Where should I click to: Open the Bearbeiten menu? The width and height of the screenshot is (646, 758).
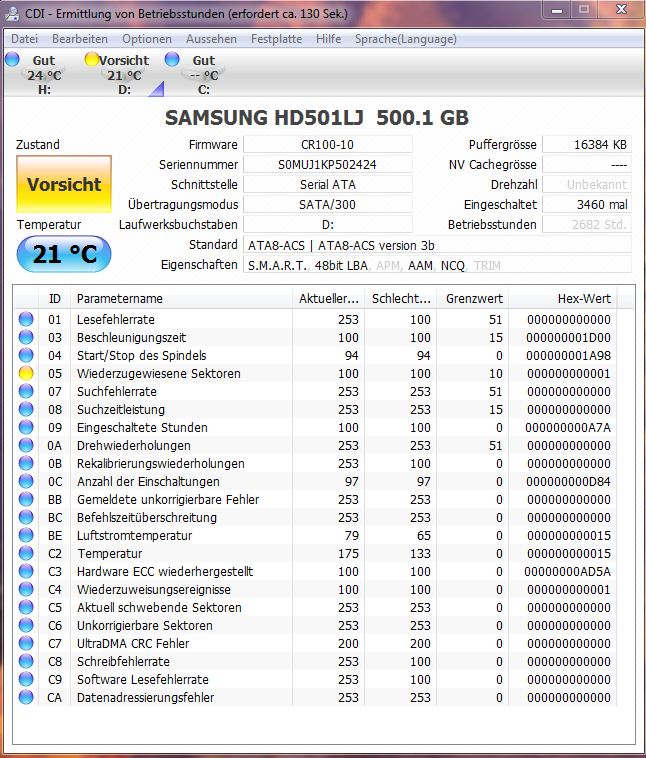click(x=80, y=39)
